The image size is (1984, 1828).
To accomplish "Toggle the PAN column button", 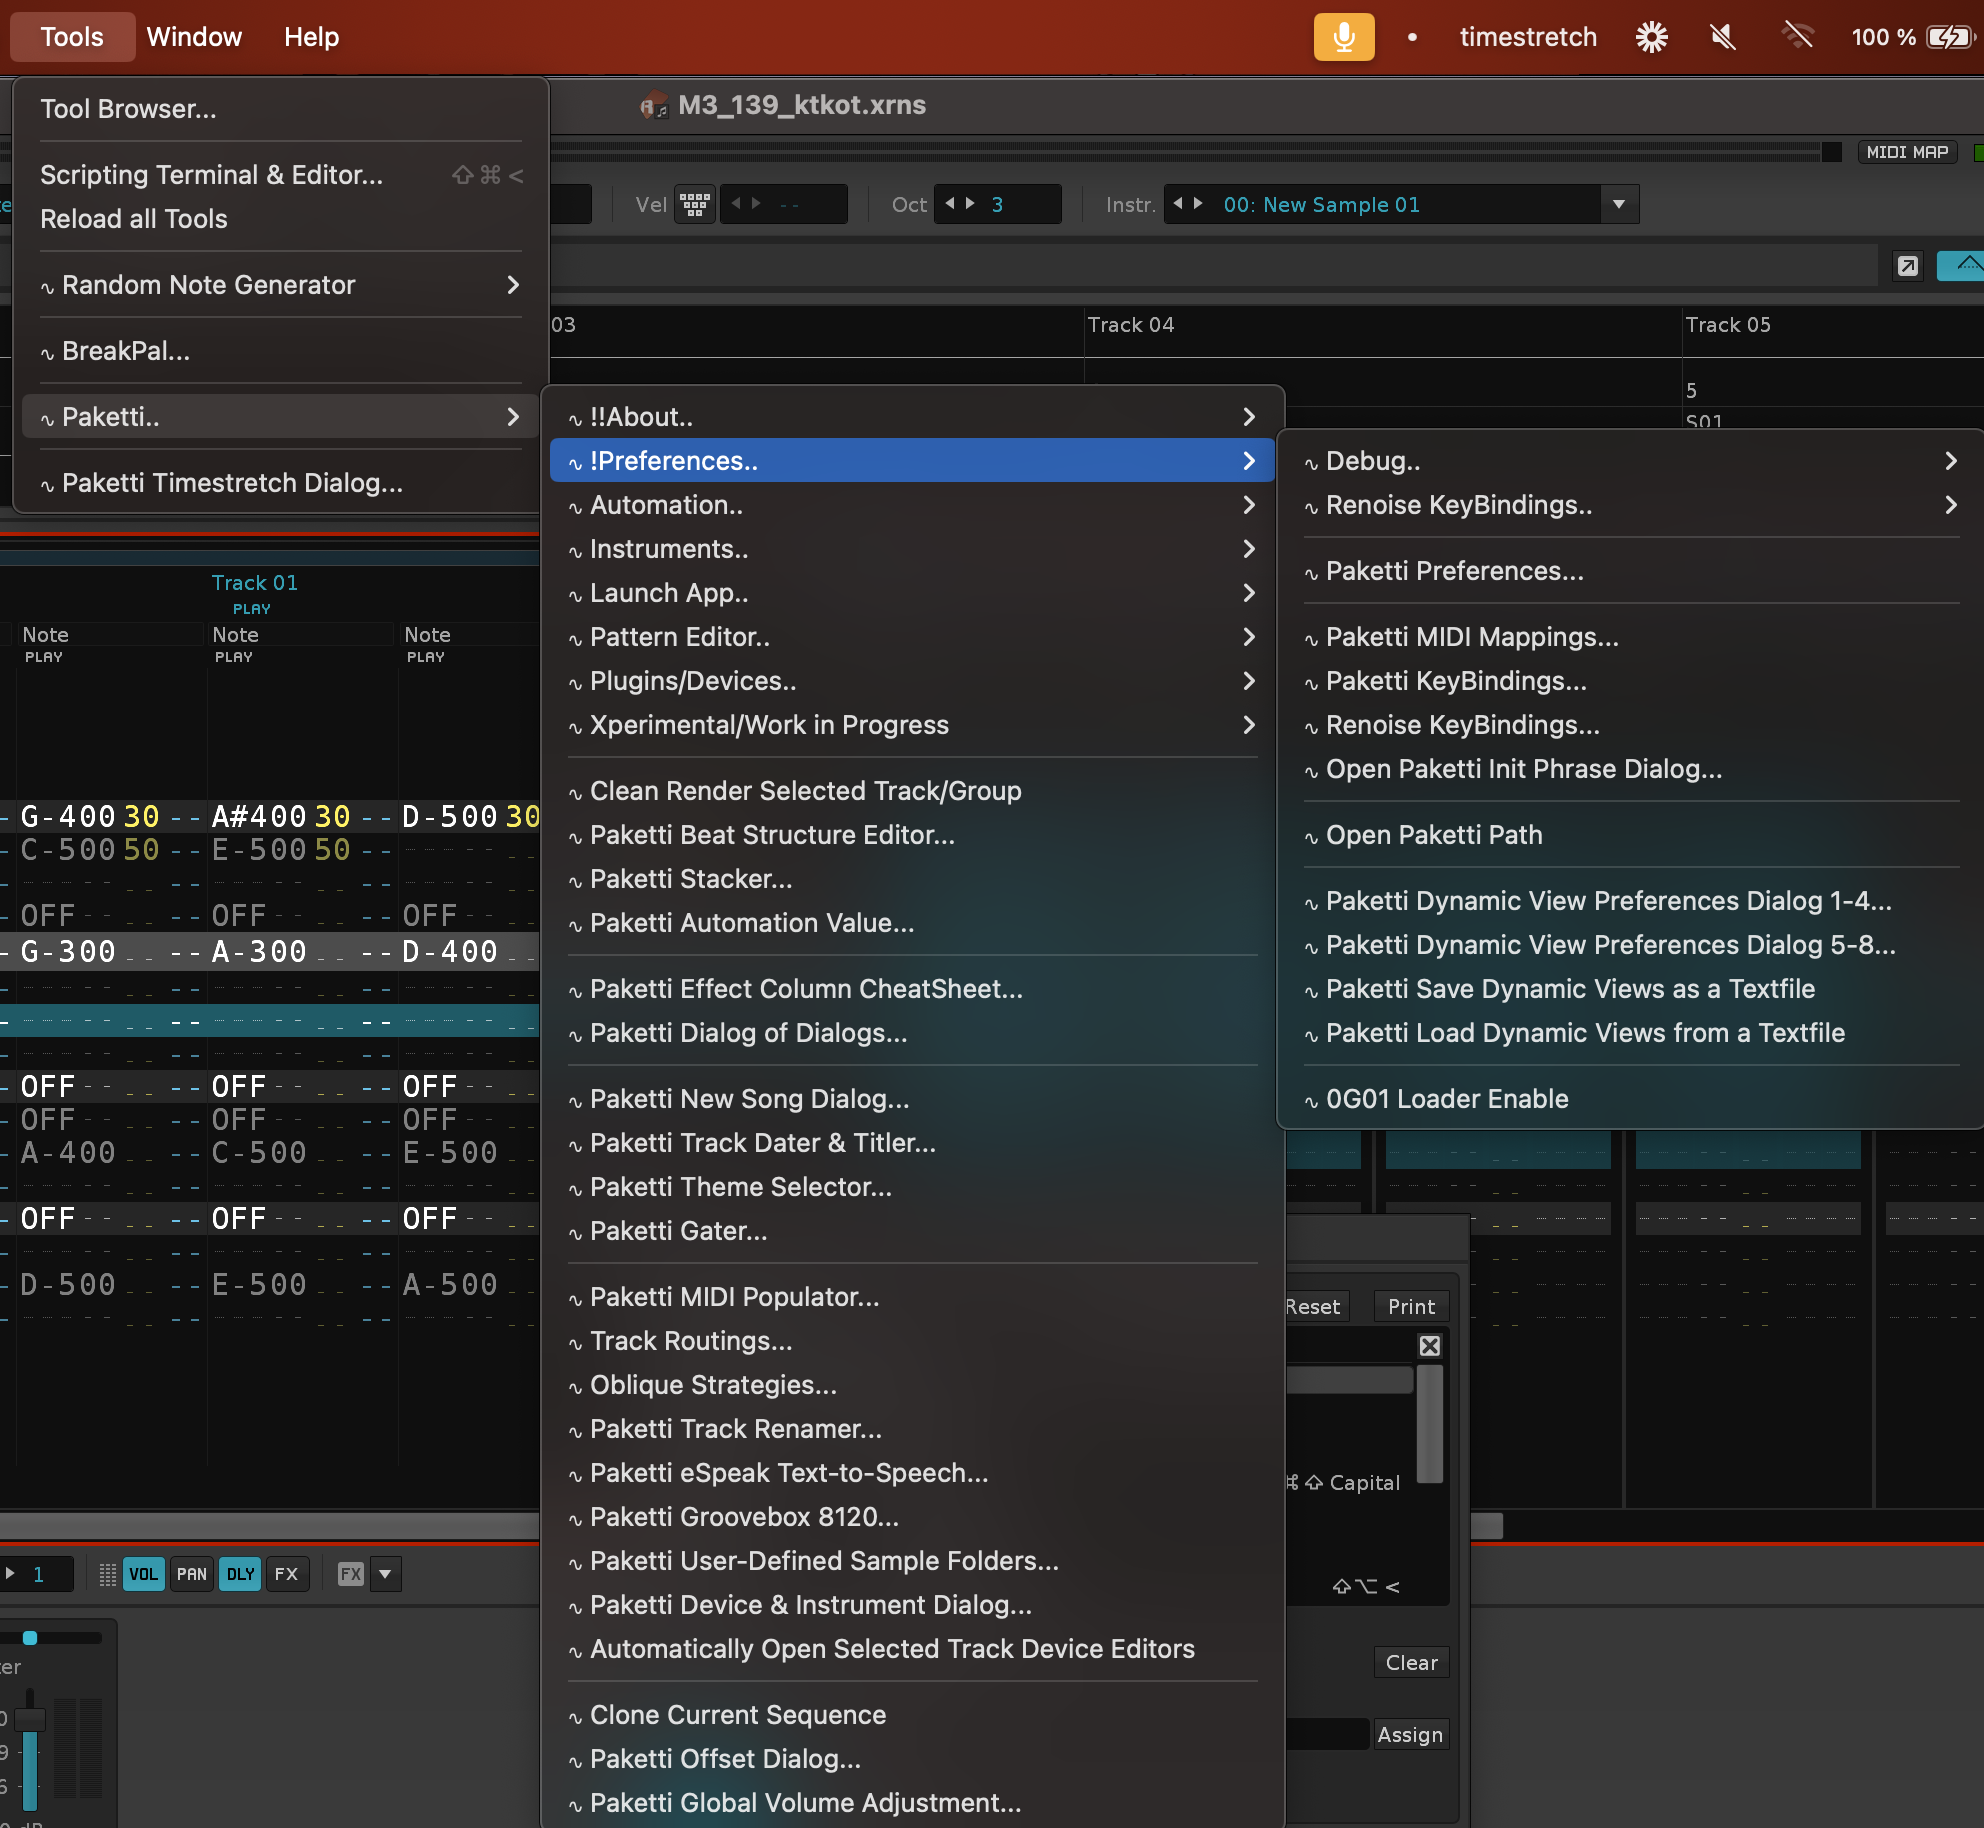I will pyautogui.click(x=191, y=1574).
